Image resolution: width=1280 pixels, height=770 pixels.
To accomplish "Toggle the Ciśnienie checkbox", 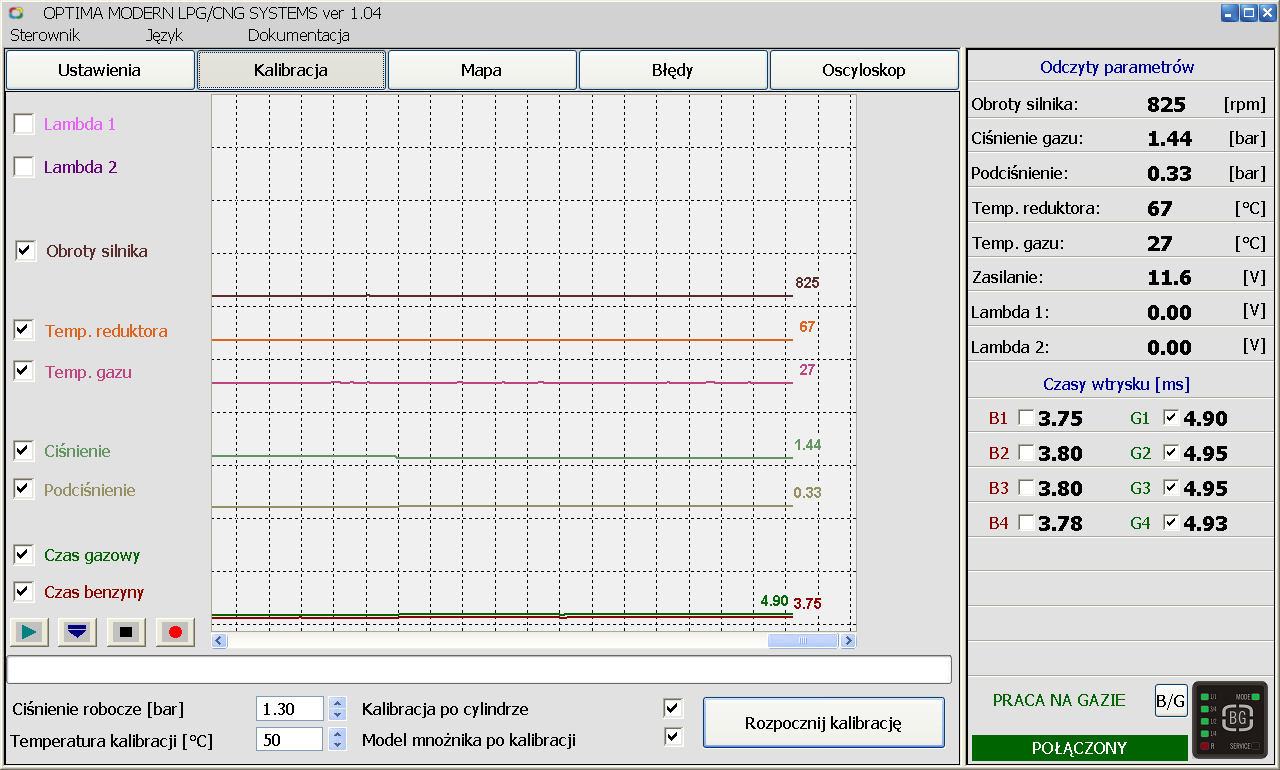I will [23, 450].
